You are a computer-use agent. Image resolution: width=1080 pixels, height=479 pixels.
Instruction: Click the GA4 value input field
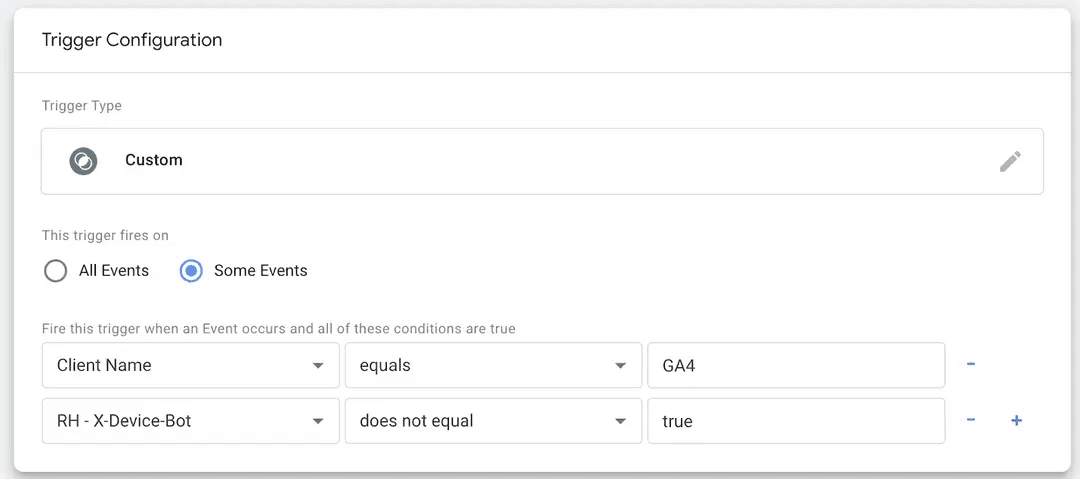796,365
